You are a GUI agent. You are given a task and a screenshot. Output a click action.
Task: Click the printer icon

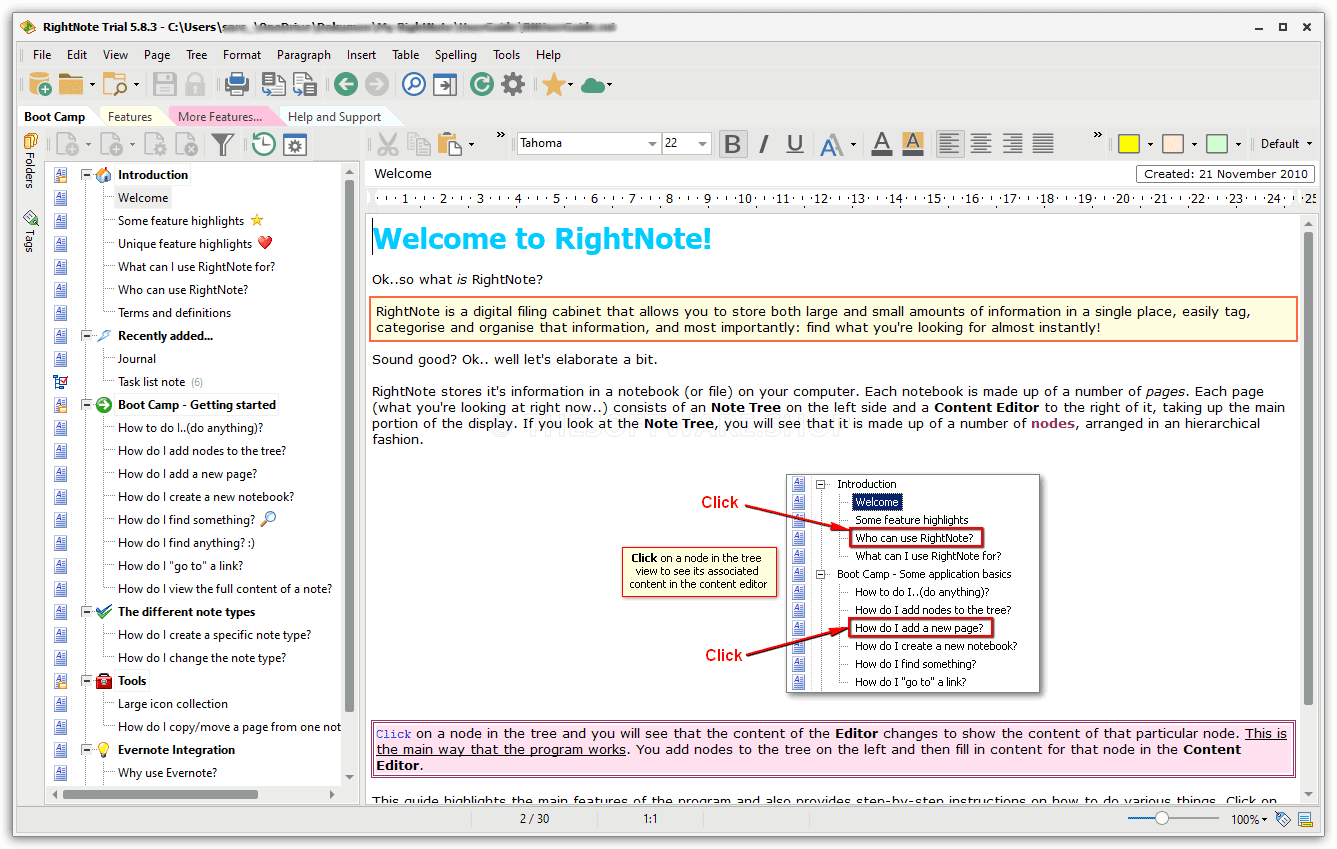236,84
